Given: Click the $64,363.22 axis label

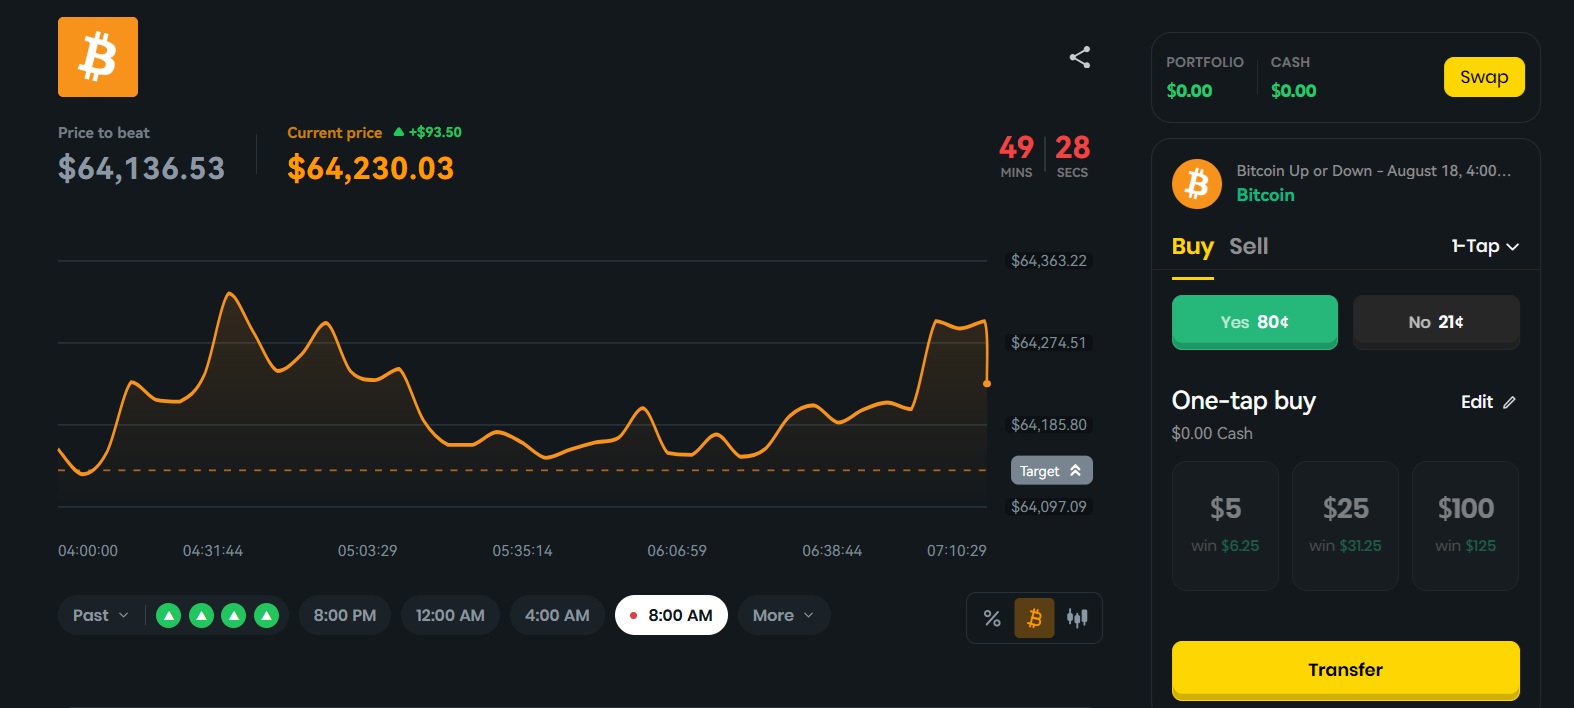Looking at the screenshot, I should click(1048, 261).
